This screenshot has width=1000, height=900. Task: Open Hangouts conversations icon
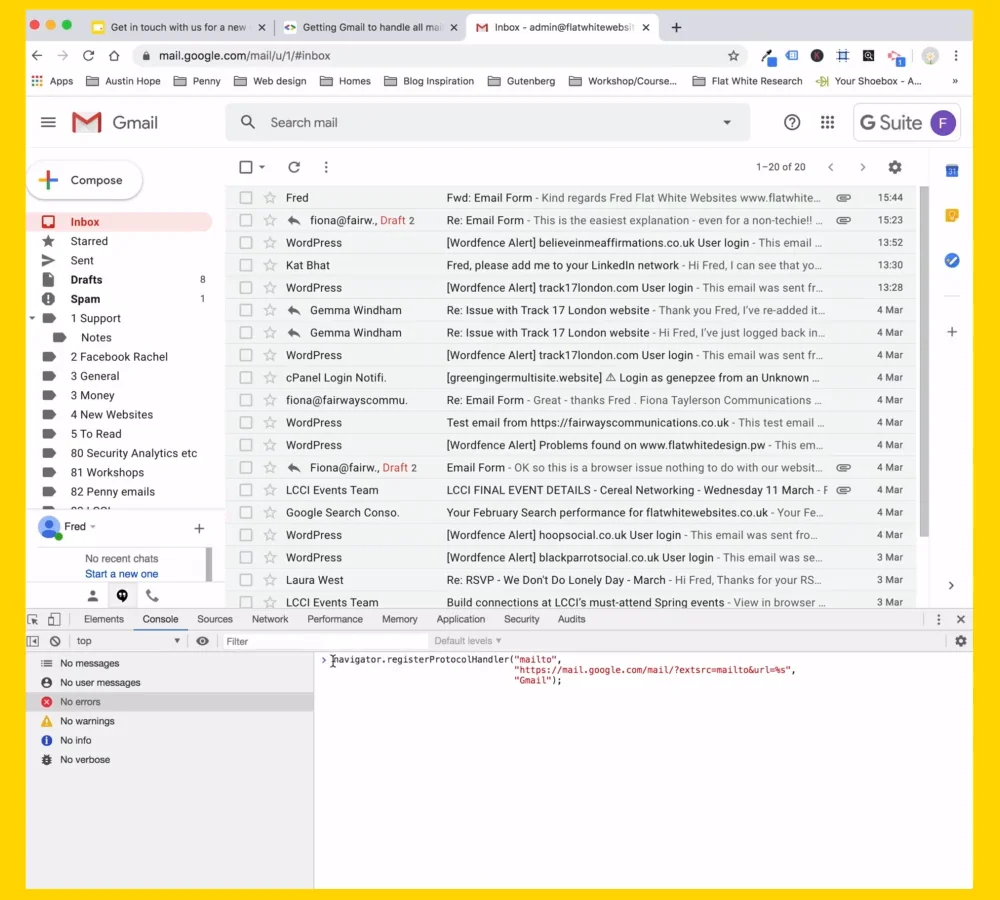tap(122, 596)
